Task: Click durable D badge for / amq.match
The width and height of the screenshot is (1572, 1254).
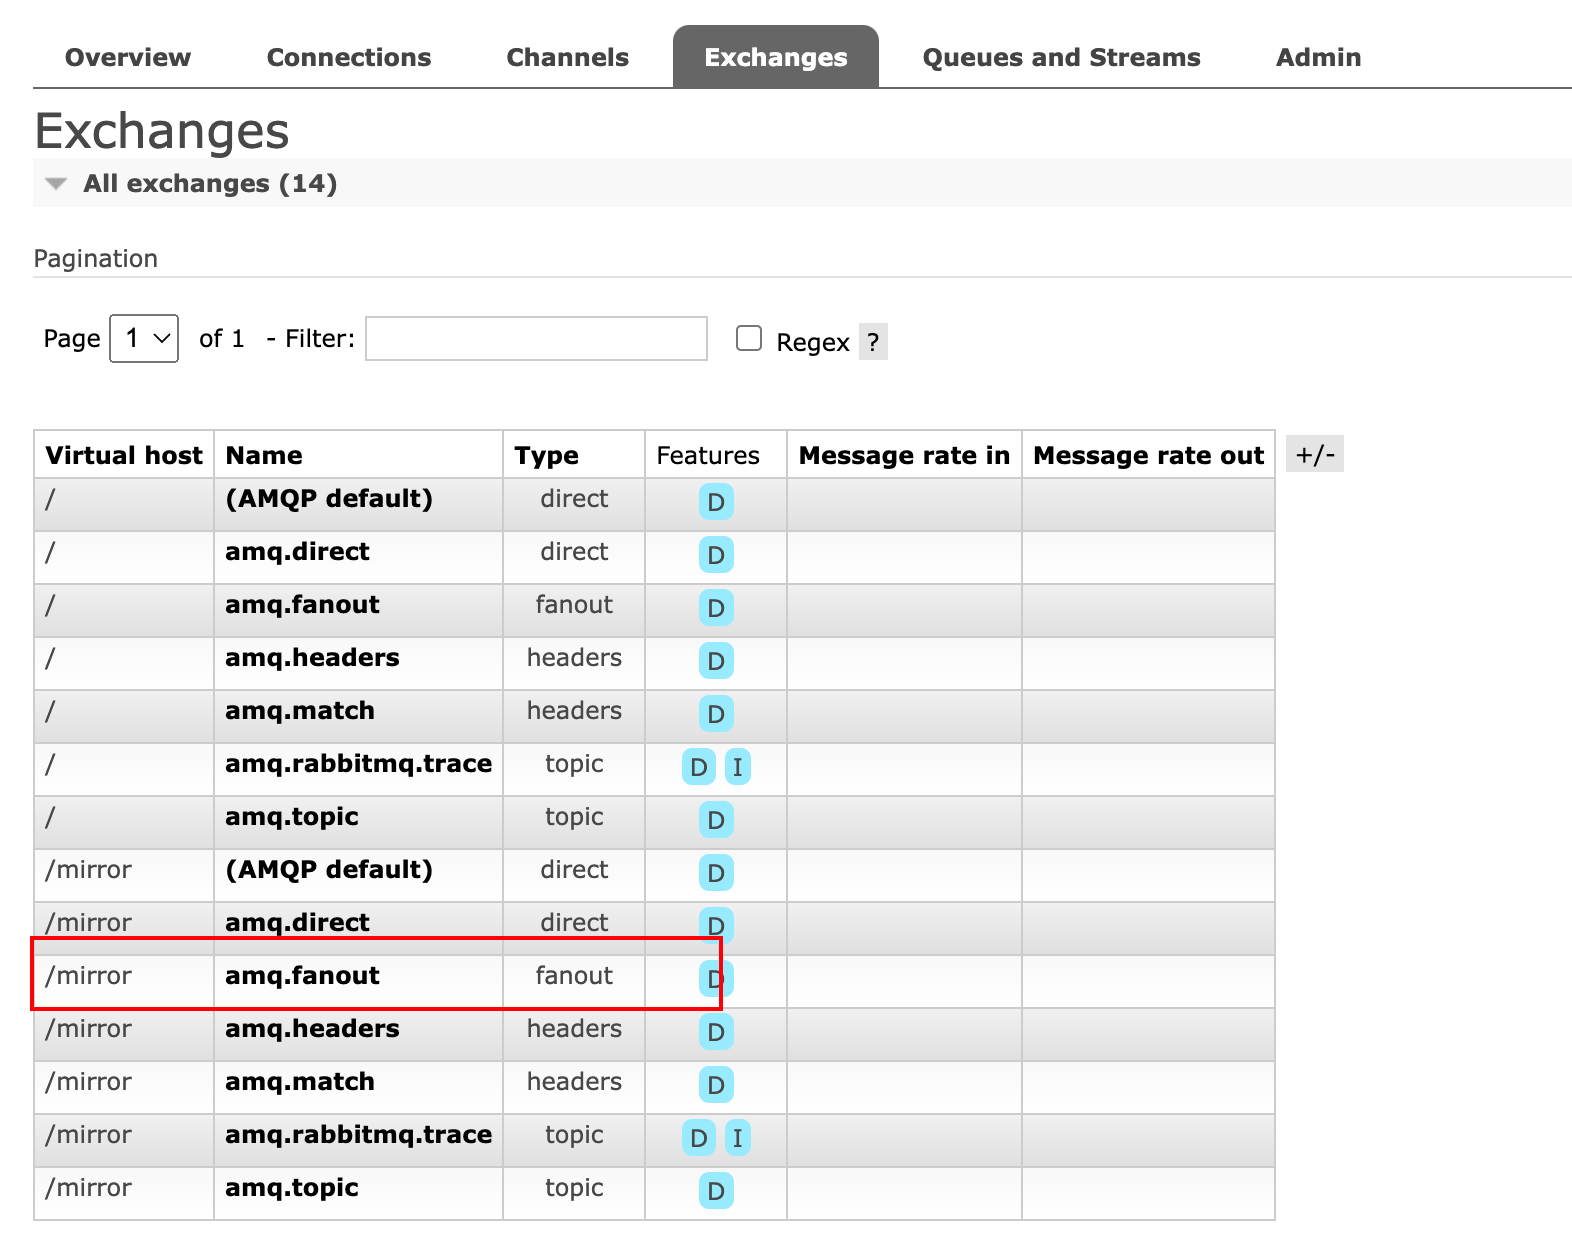Action: (x=716, y=714)
